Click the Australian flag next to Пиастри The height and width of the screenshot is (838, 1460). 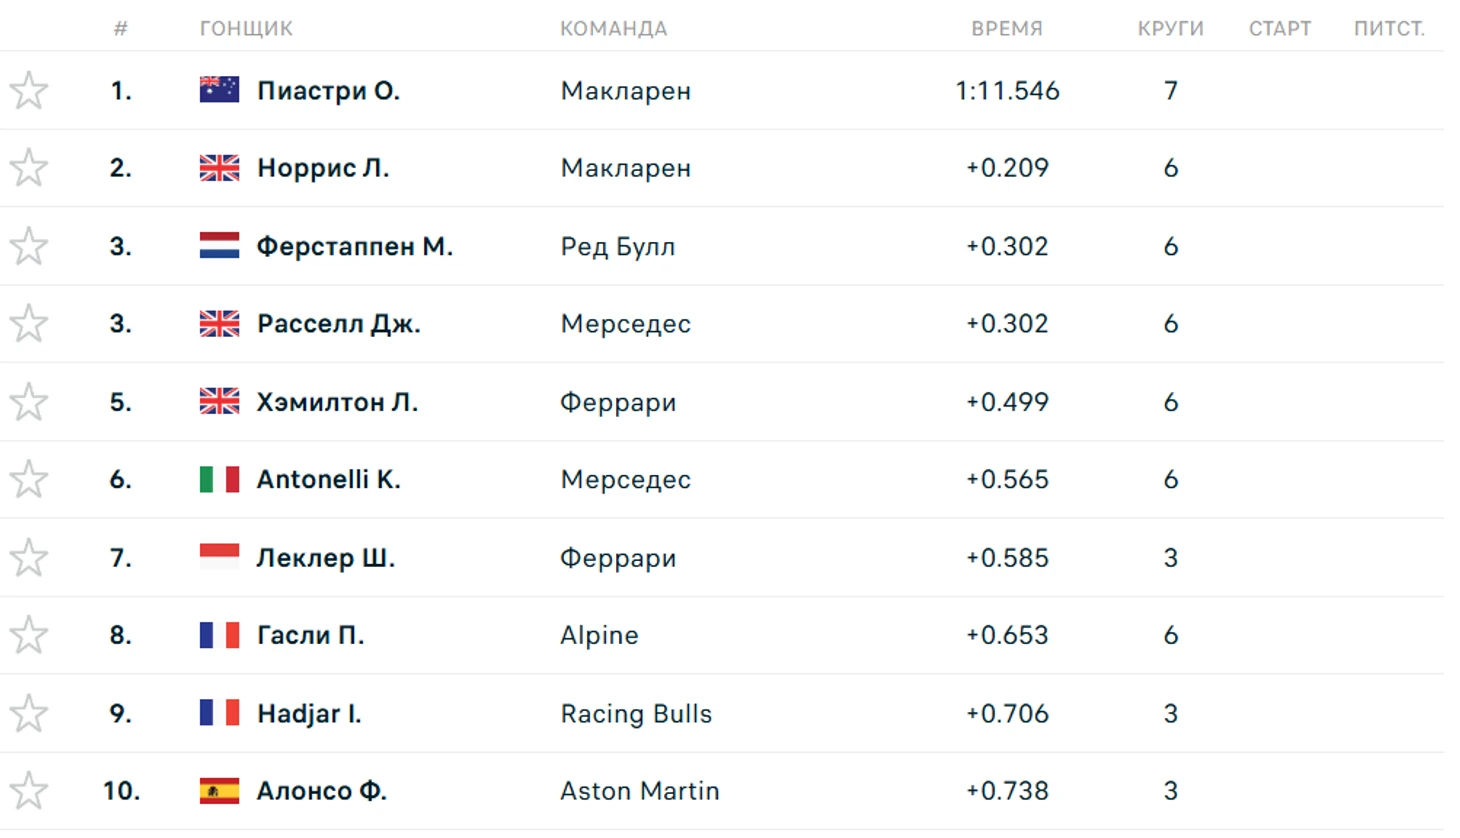pyautogui.click(x=219, y=90)
